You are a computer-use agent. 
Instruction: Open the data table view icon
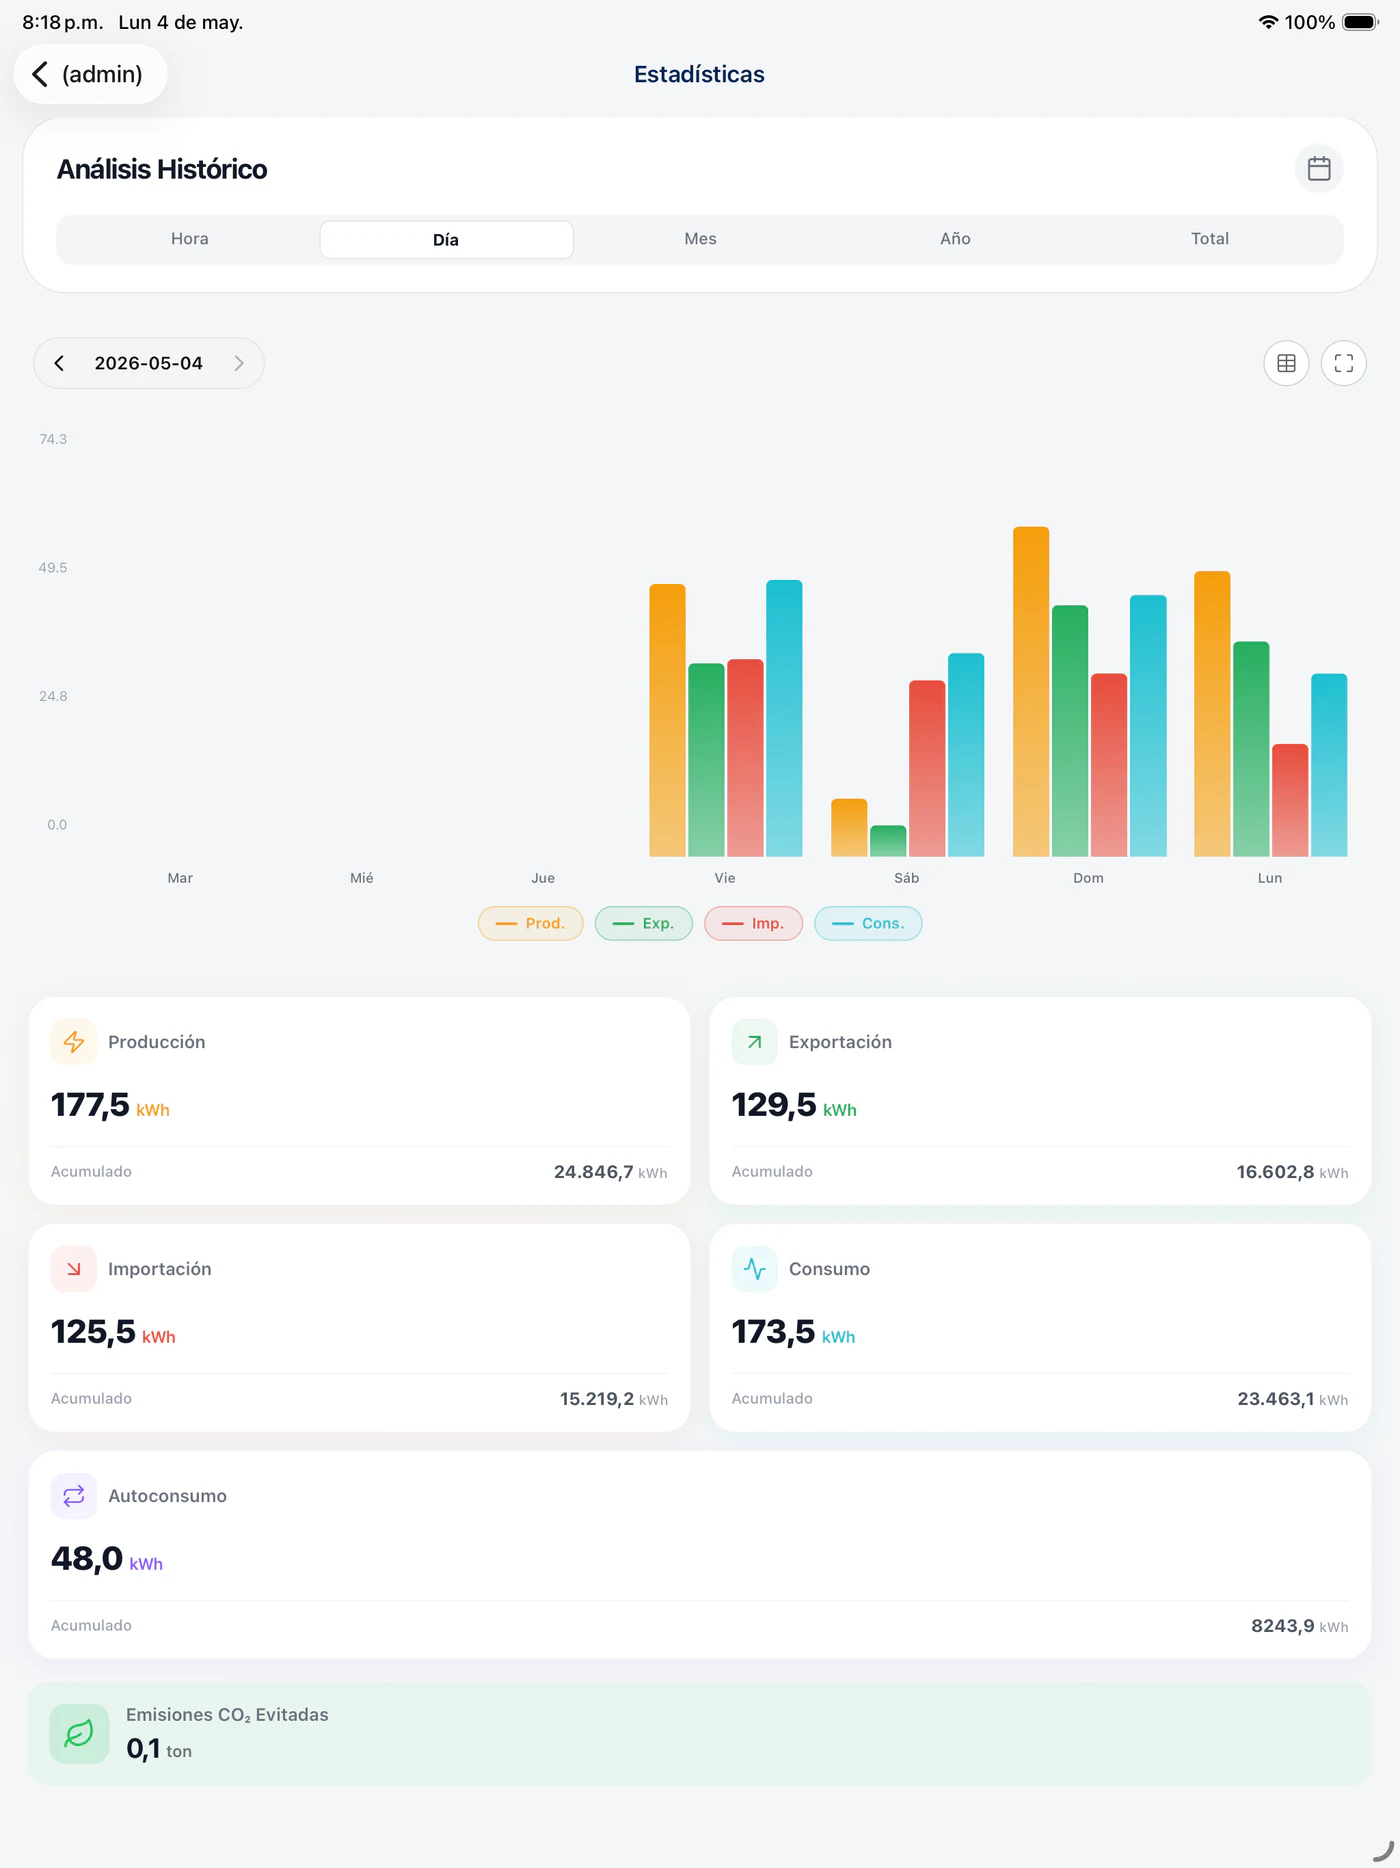click(x=1286, y=363)
